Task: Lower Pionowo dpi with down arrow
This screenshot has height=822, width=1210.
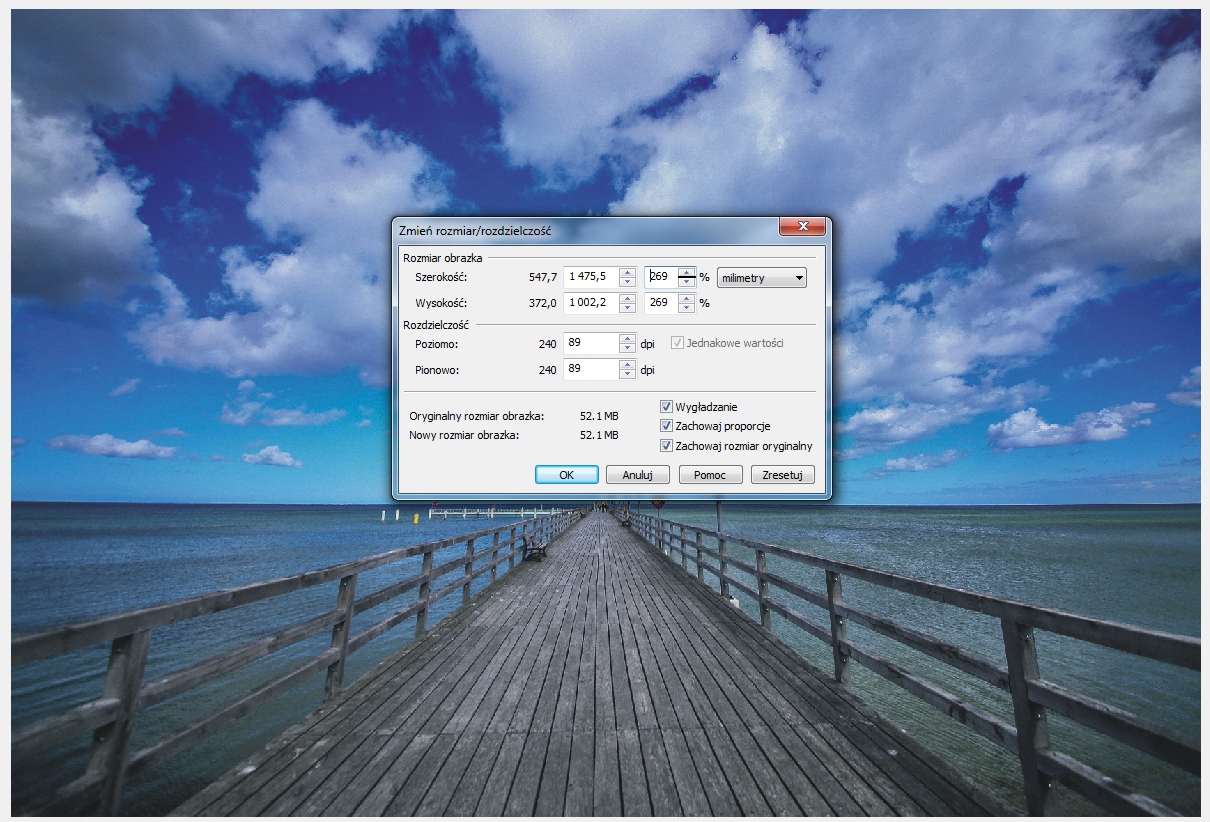Action: [627, 375]
